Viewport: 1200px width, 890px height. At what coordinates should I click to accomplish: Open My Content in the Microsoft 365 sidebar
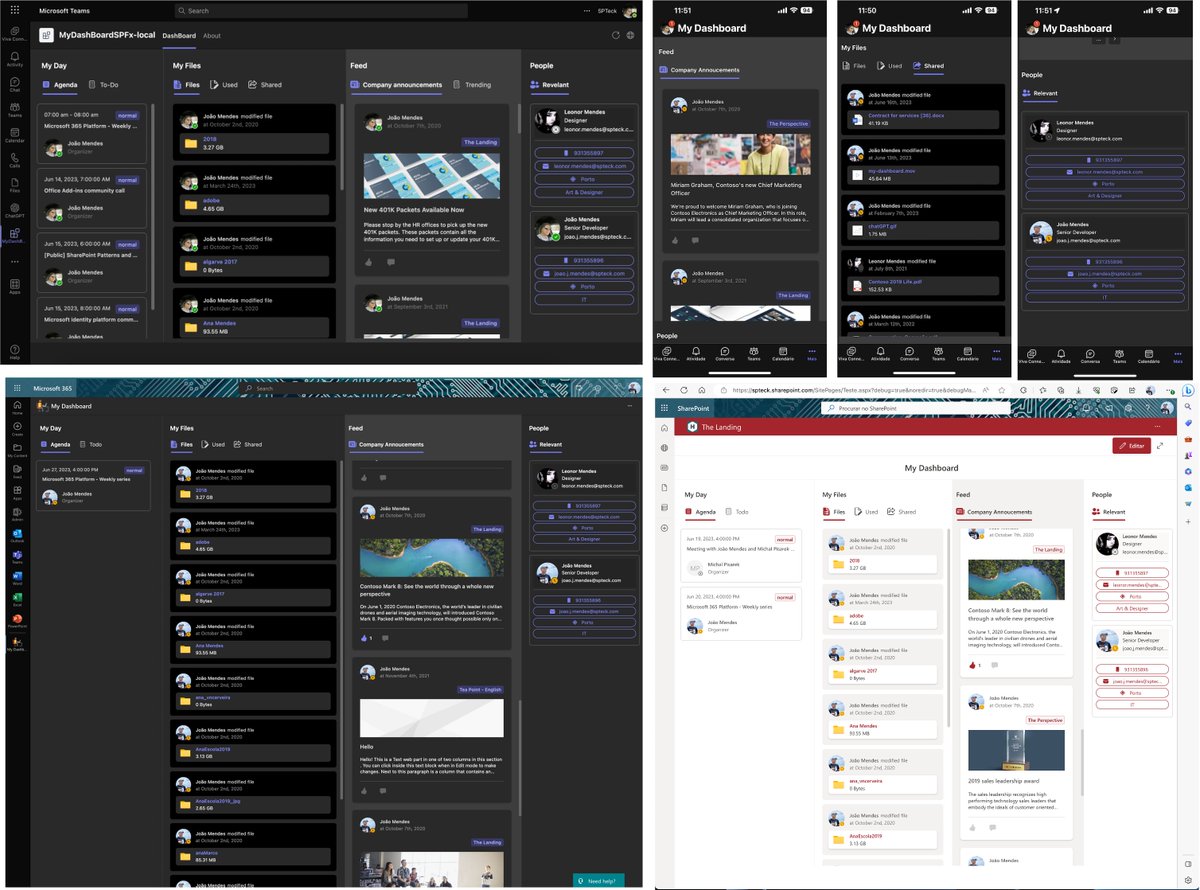[x=17, y=451]
